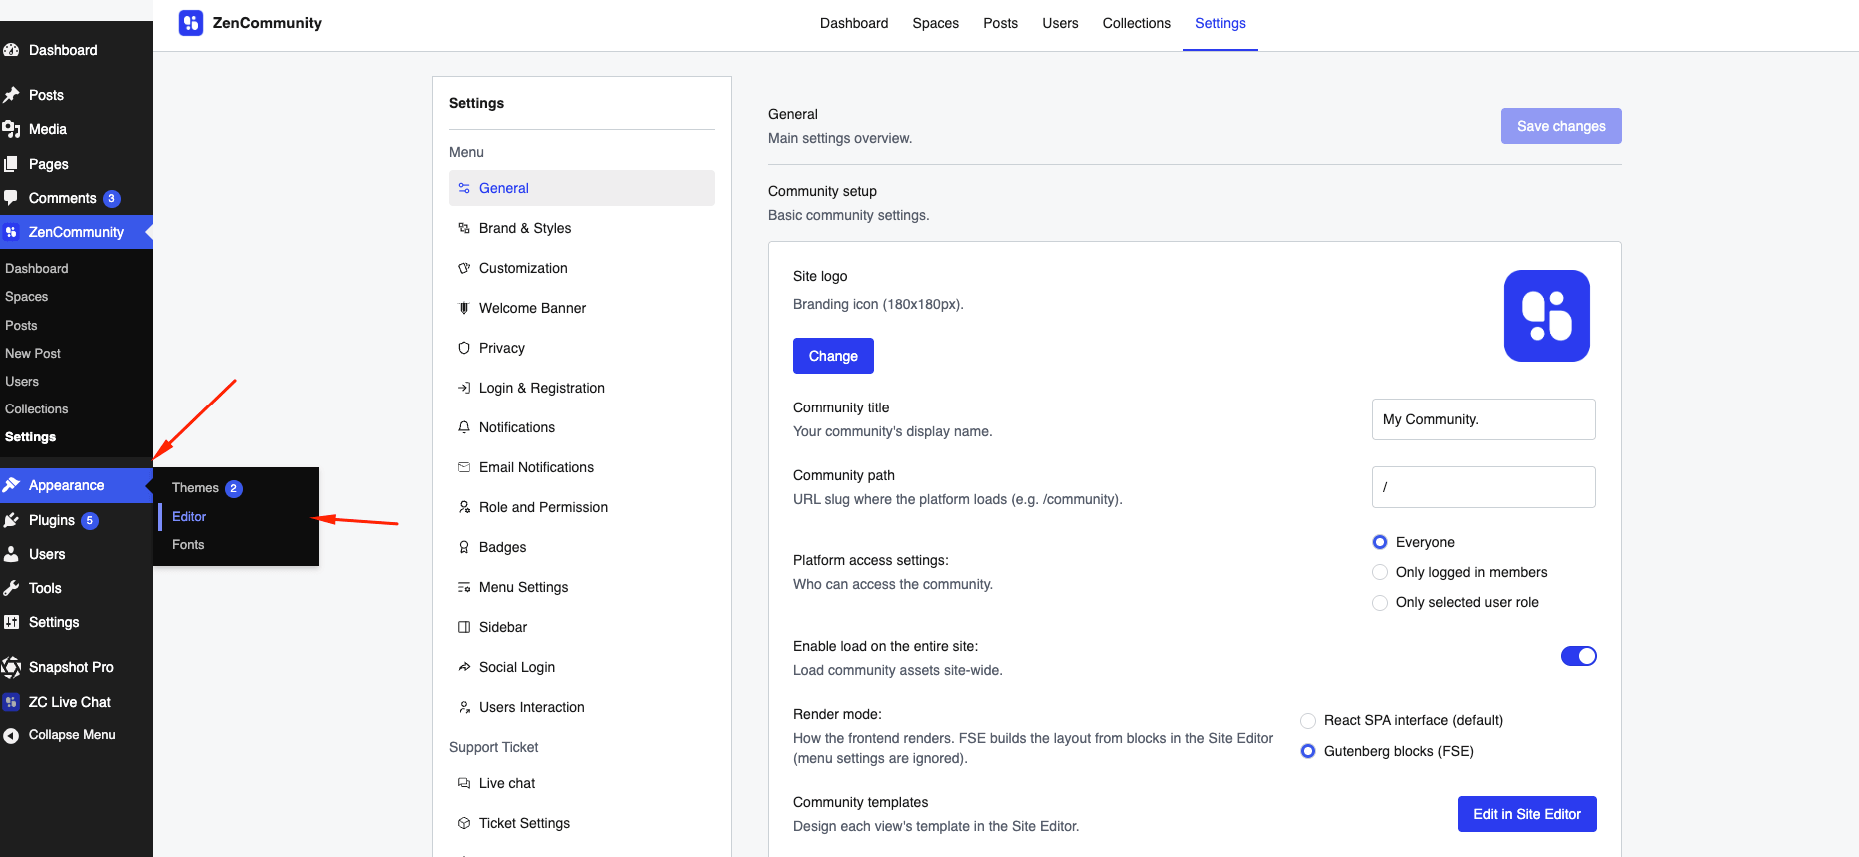1859x857 pixels.
Task: Click the Pages icon in WordPress sidebar
Action: point(11,164)
